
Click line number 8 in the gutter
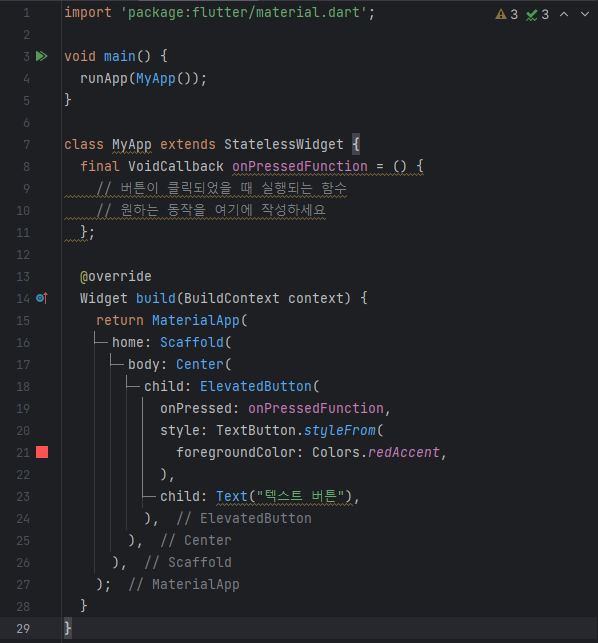(26, 166)
